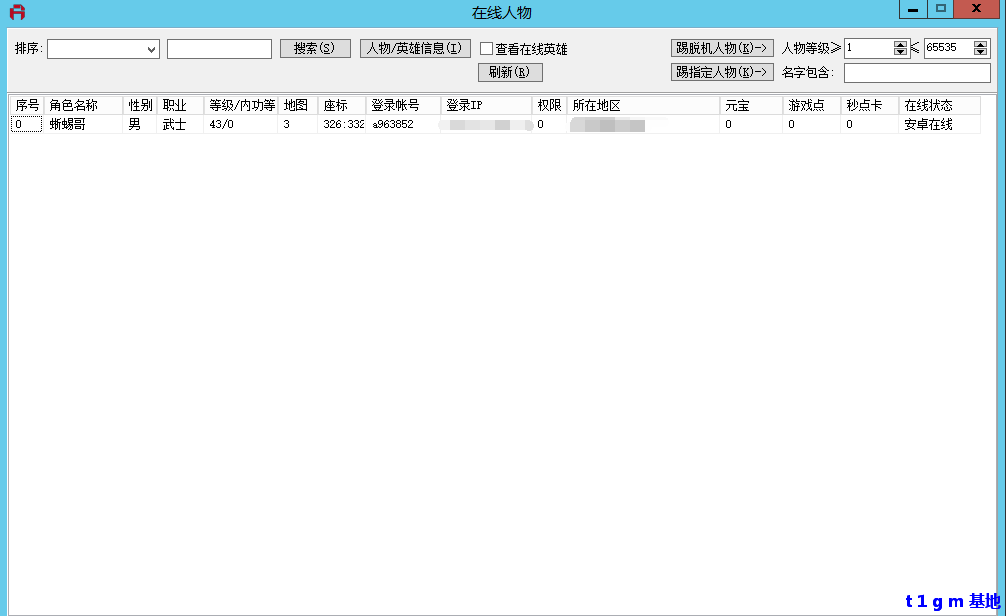Click the 元宝 column header
The width and height of the screenshot is (1006, 616).
750,106
